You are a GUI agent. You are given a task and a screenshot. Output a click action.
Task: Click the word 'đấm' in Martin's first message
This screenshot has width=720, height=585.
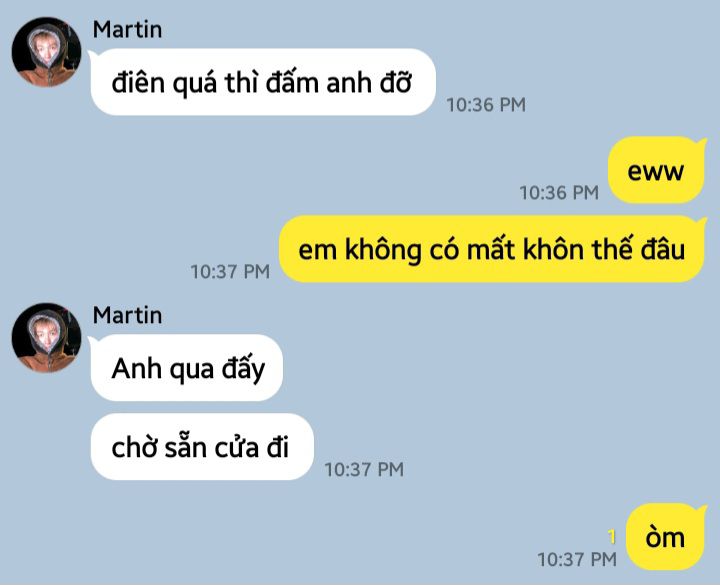pyautogui.click(x=292, y=83)
